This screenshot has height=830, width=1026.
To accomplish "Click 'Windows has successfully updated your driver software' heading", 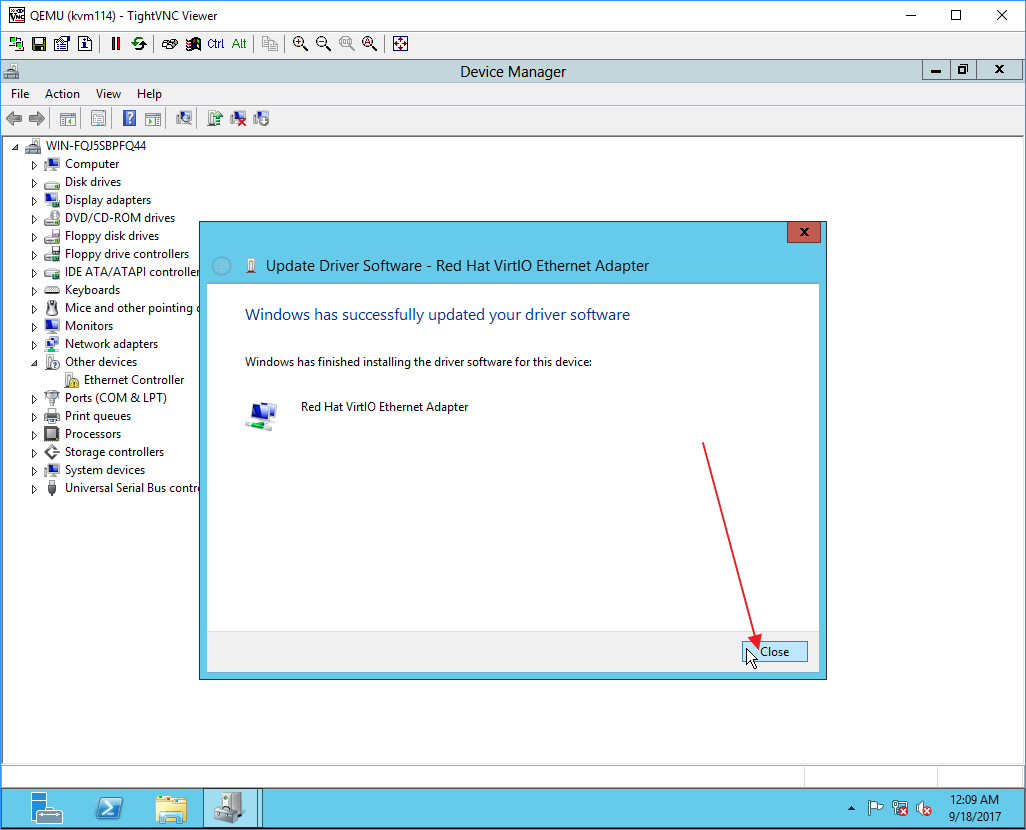I will click(x=437, y=315).
